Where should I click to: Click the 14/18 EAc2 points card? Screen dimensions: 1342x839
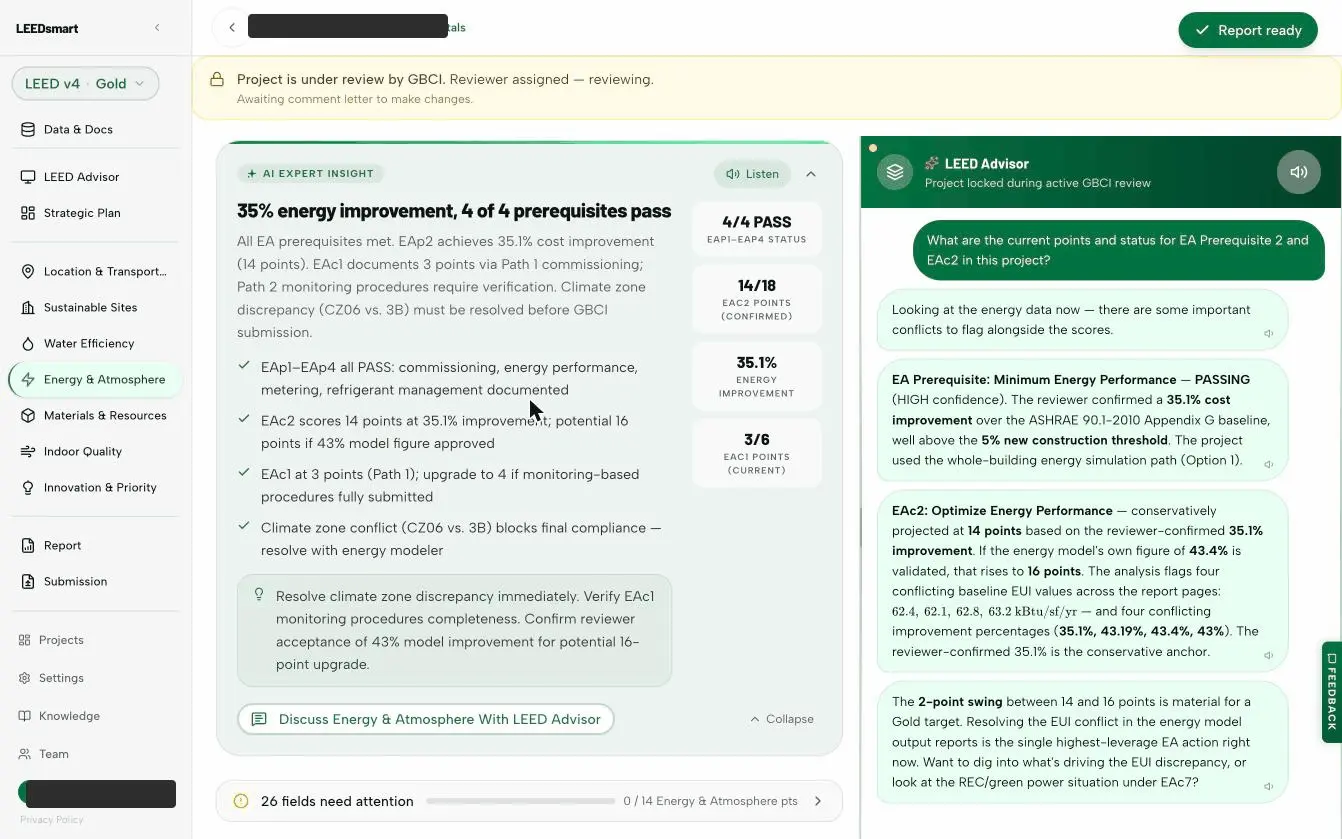coord(757,299)
